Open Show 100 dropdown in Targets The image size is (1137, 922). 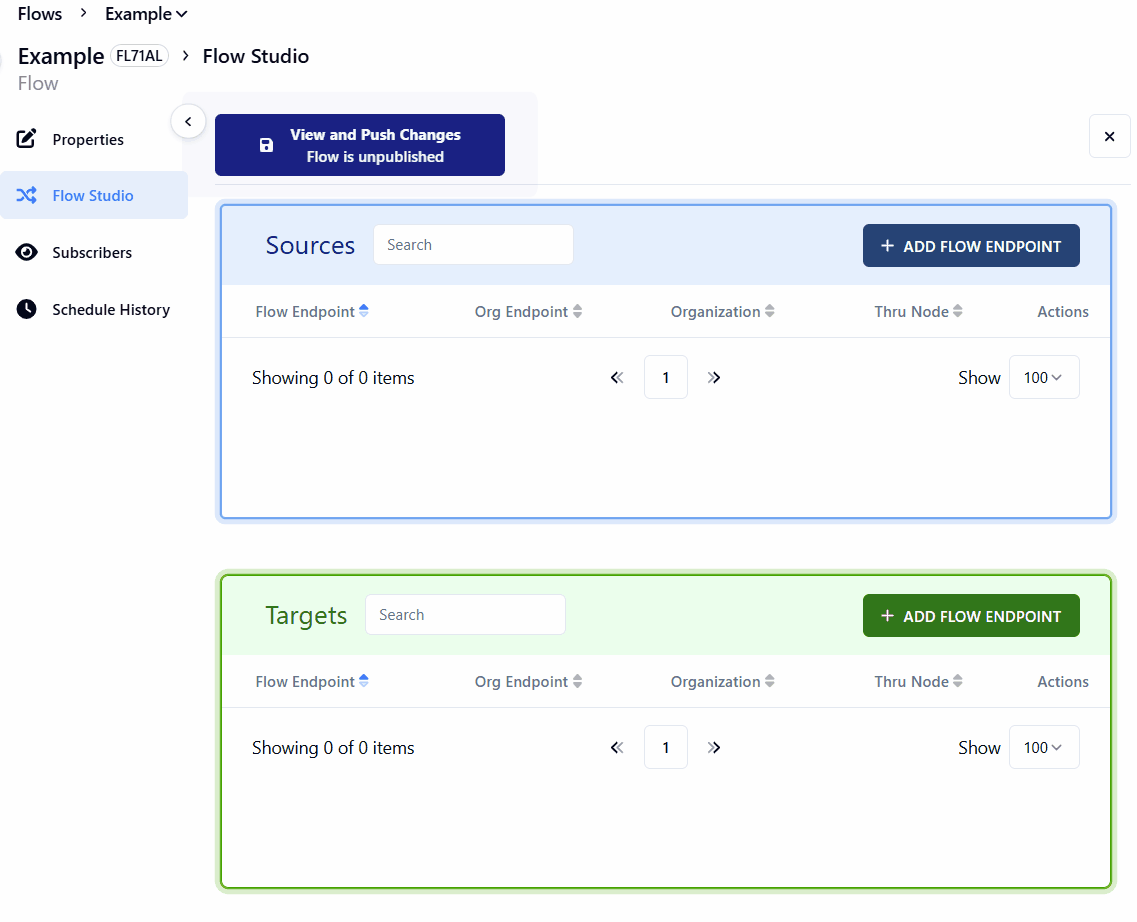click(x=1043, y=747)
